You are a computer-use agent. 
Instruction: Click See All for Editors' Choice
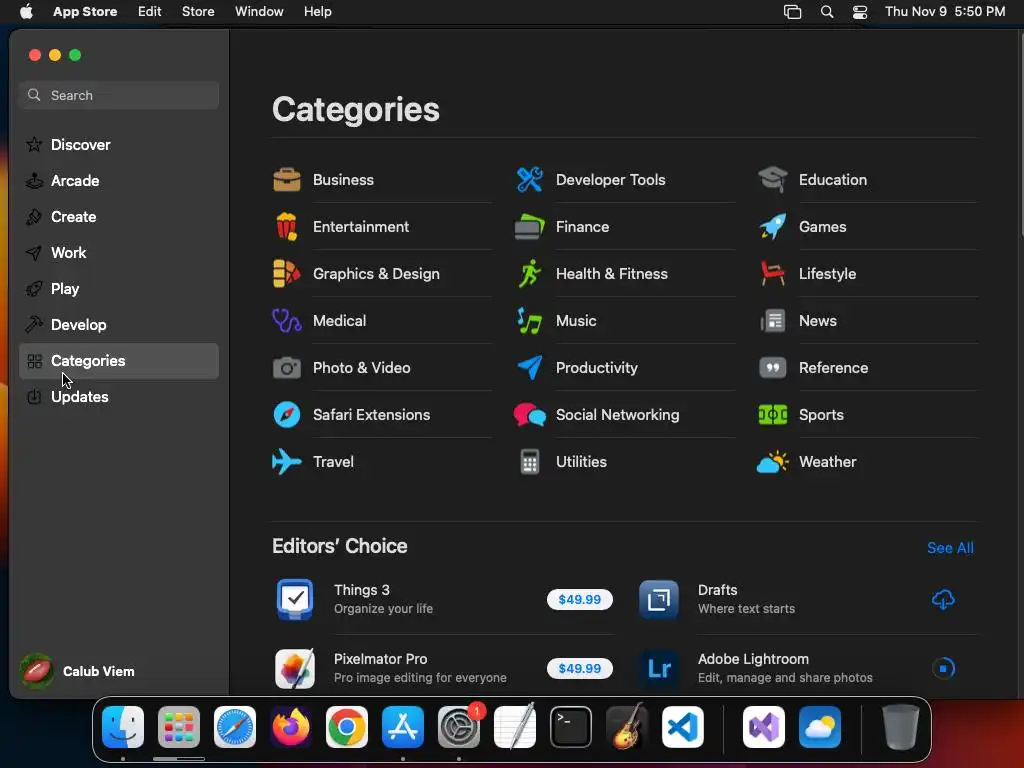point(950,548)
